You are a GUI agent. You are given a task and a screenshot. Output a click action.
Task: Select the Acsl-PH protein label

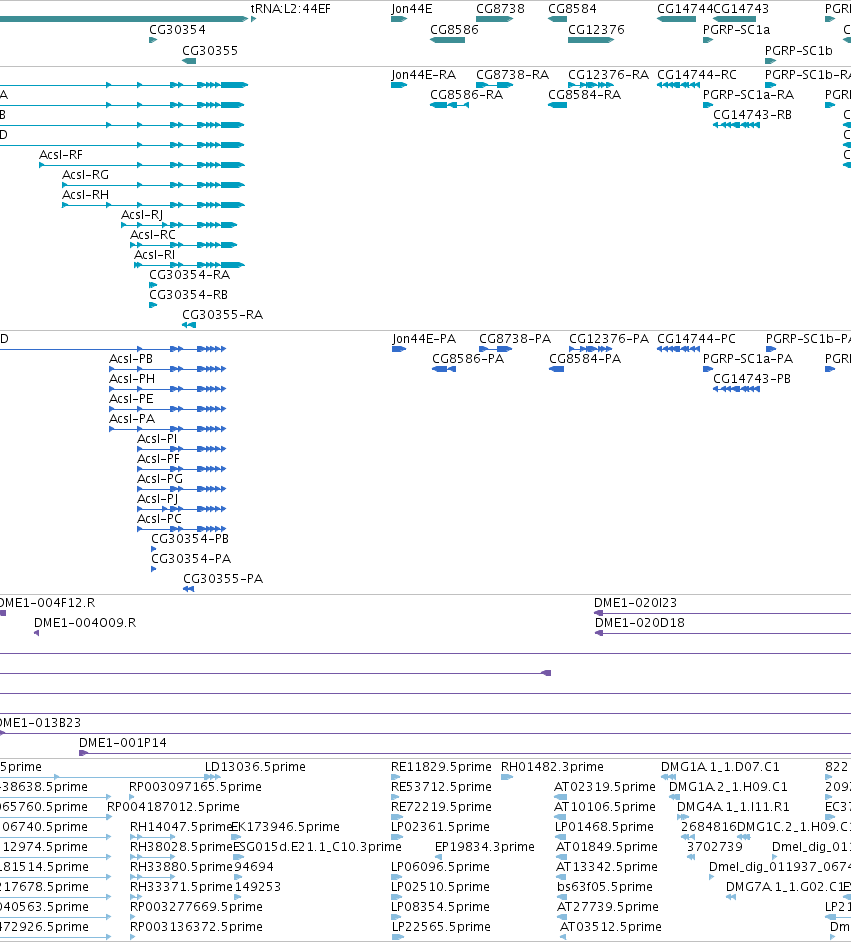132,378
